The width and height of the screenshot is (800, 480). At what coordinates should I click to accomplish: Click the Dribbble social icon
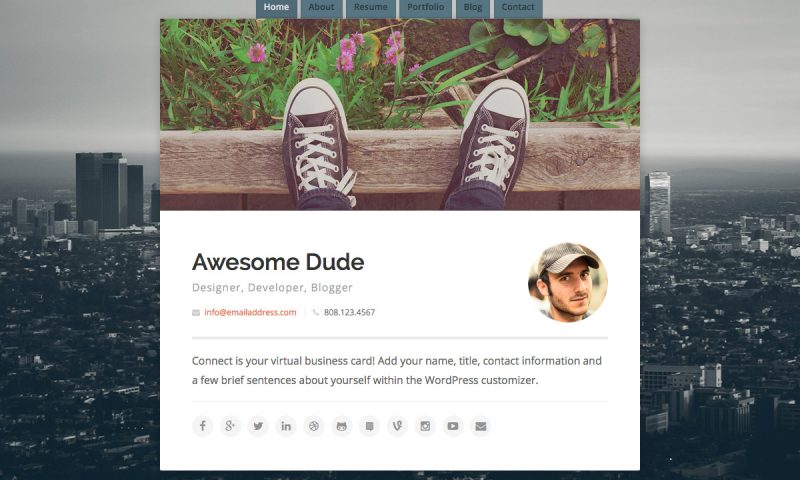[x=314, y=426]
